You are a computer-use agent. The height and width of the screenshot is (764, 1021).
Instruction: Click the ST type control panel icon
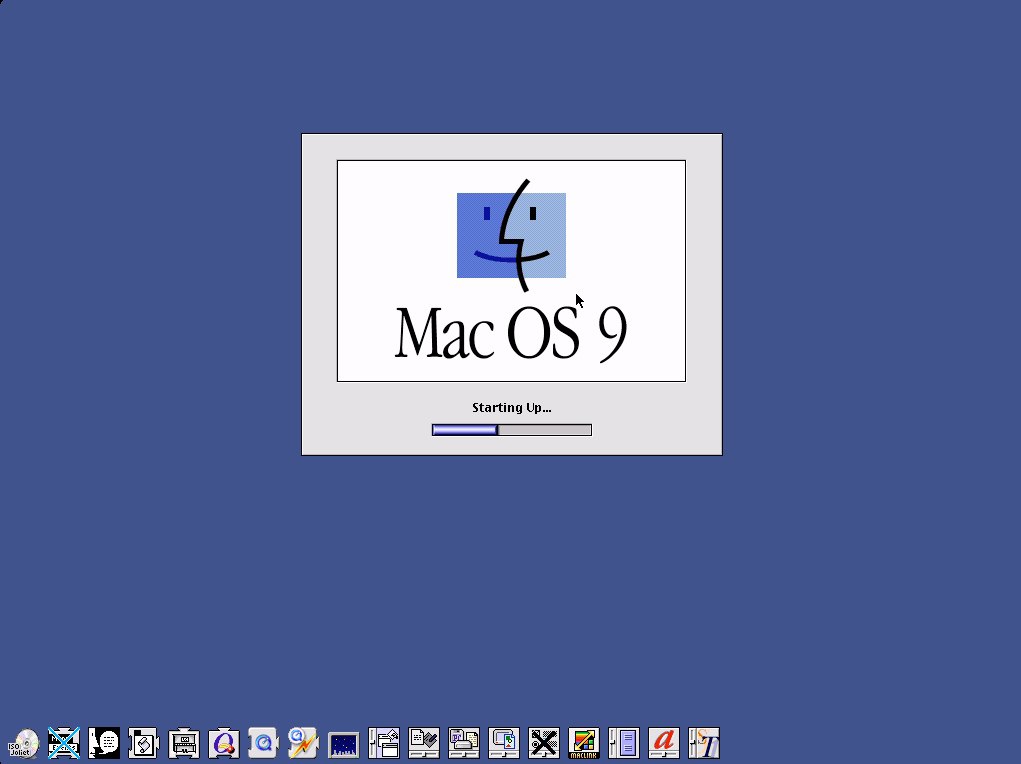pyautogui.click(x=704, y=743)
